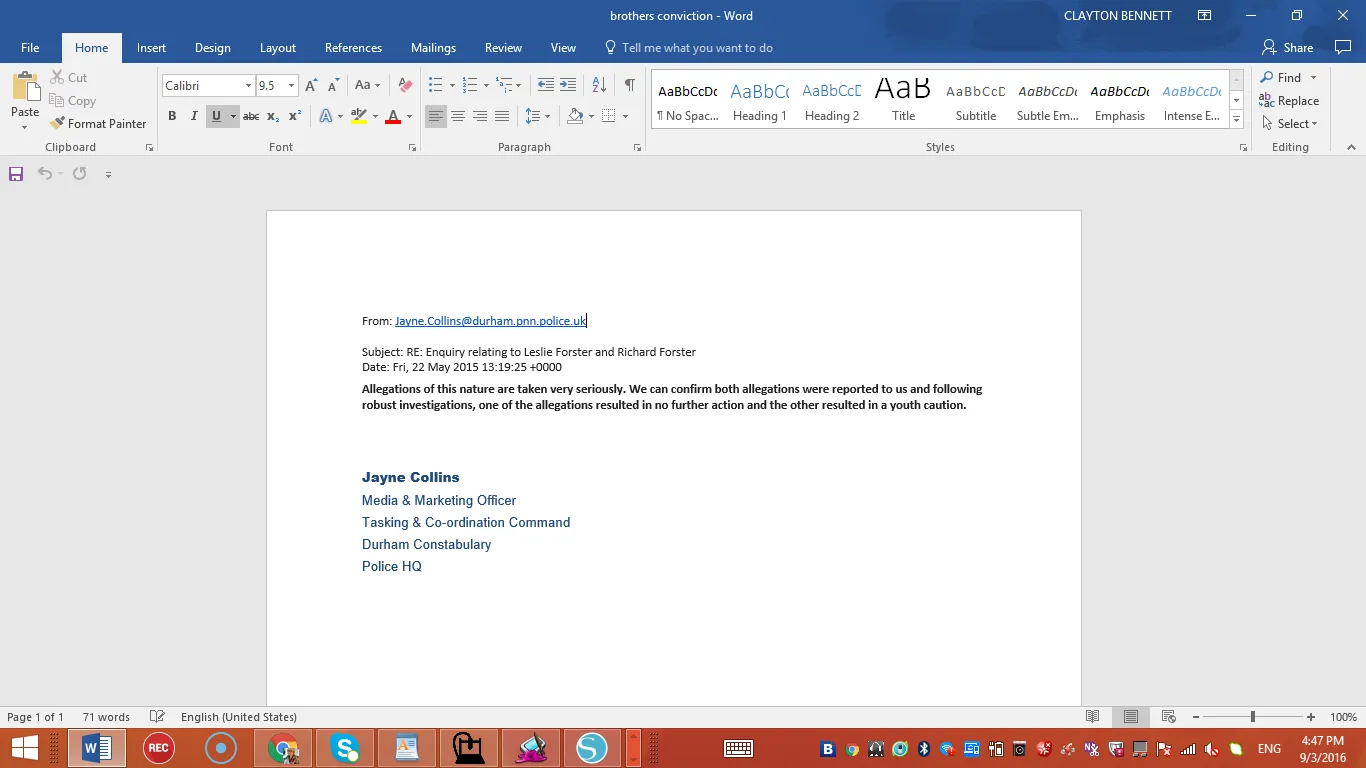
Task: Open Windows Start menu
Action: (25, 747)
